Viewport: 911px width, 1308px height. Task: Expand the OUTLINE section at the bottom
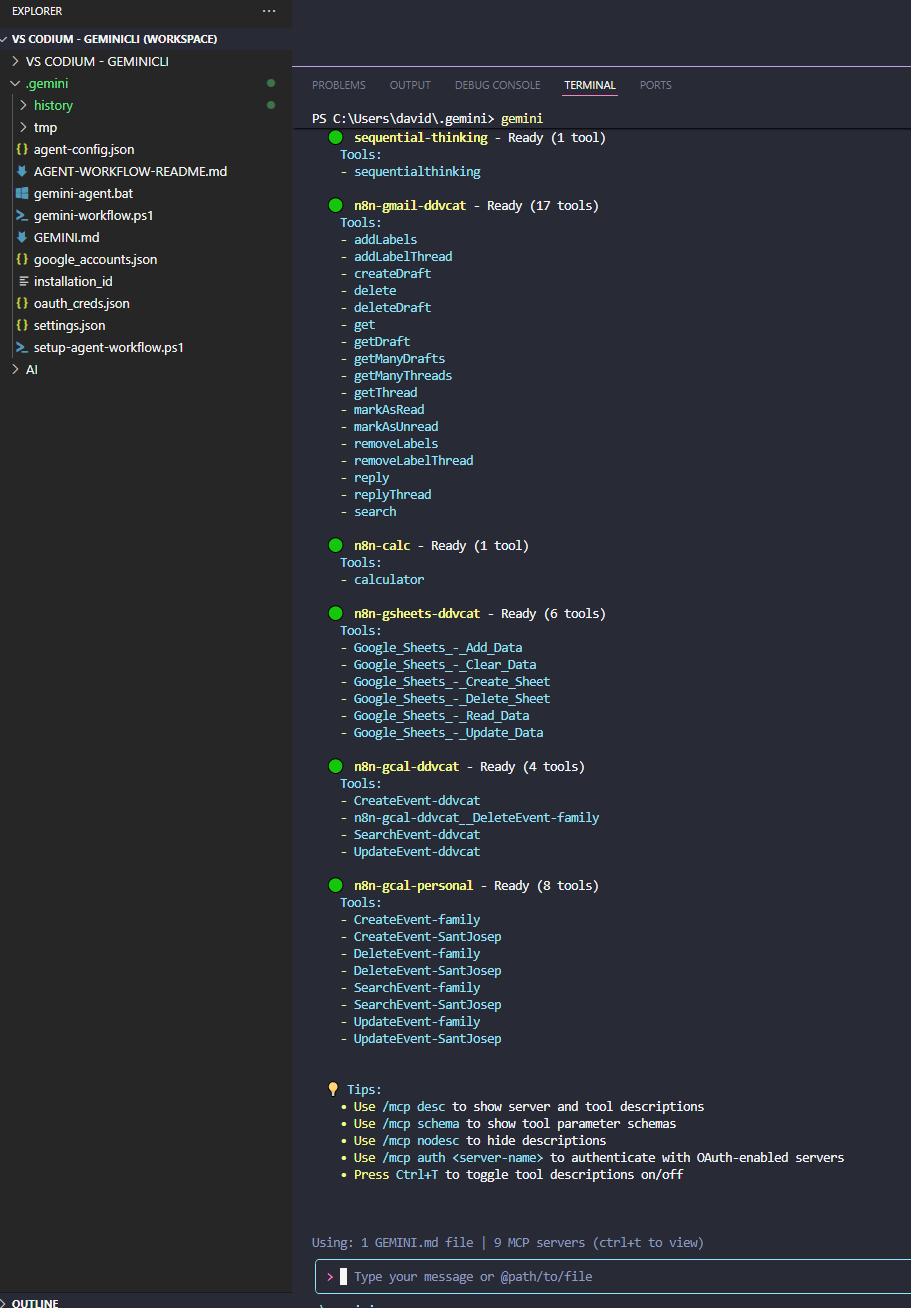31,1302
